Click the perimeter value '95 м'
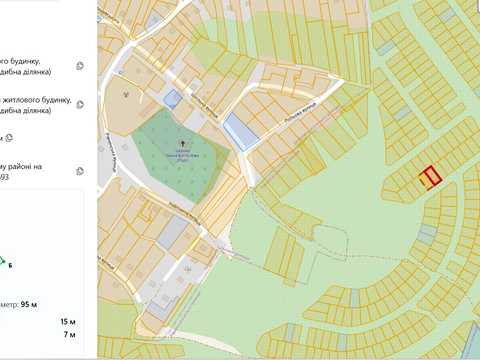 (29, 305)
